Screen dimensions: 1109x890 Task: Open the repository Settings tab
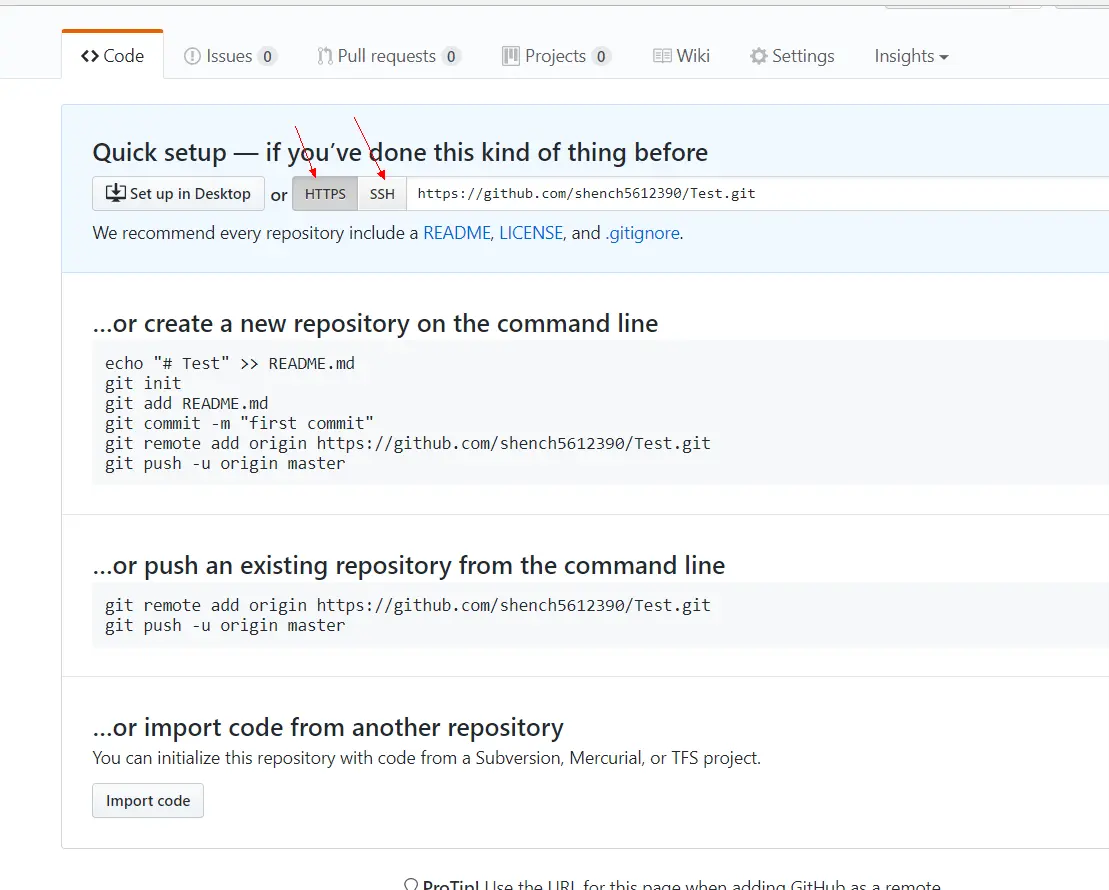pos(792,56)
